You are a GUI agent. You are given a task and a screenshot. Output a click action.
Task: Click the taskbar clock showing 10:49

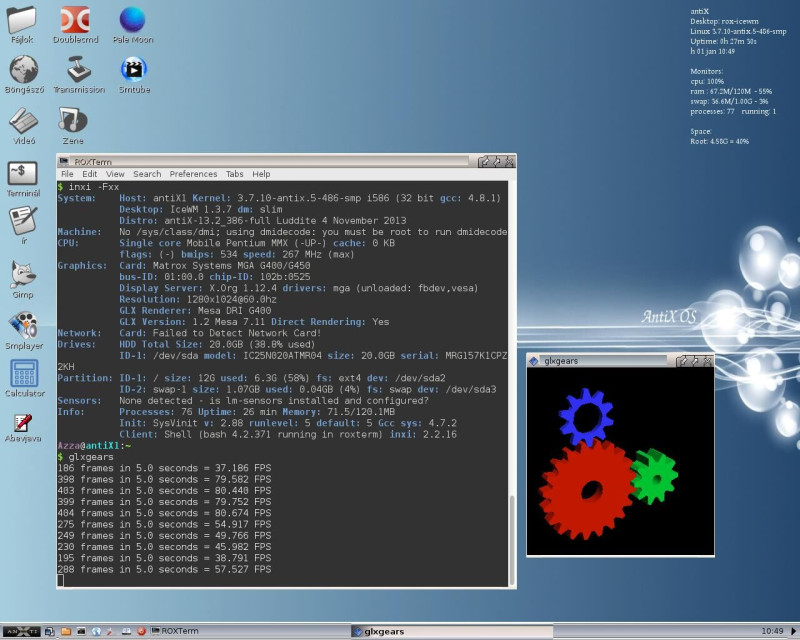772,631
